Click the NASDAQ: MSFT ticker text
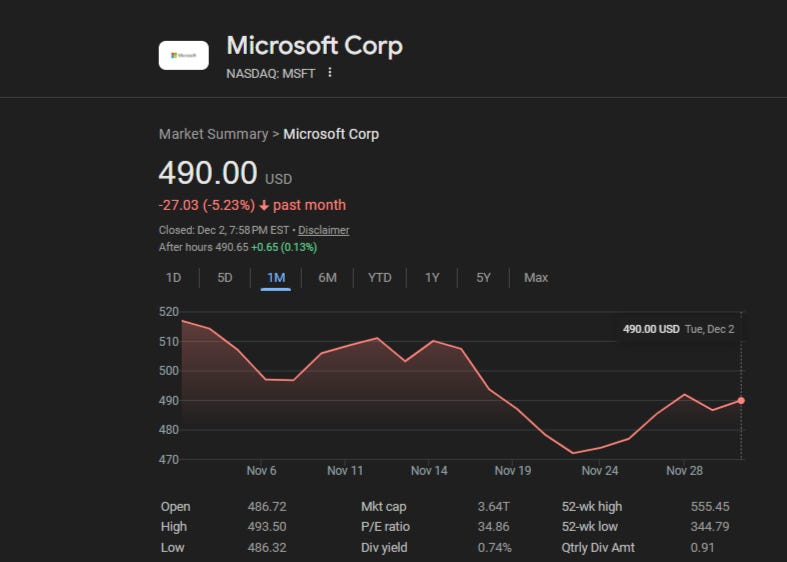This screenshot has height=562, width=787. pyautogui.click(x=271, y=74)
